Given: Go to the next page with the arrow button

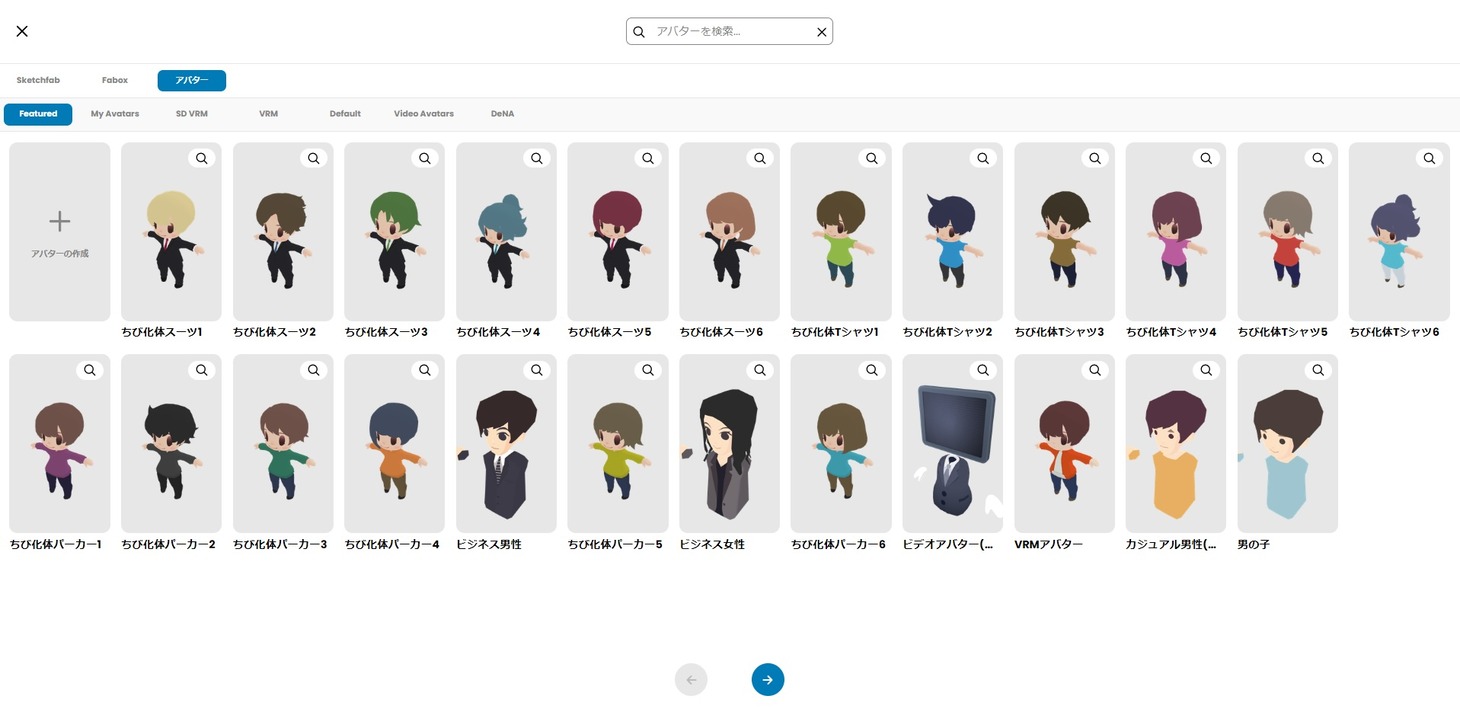Looking at the screenshot, I should click(767, 680).
